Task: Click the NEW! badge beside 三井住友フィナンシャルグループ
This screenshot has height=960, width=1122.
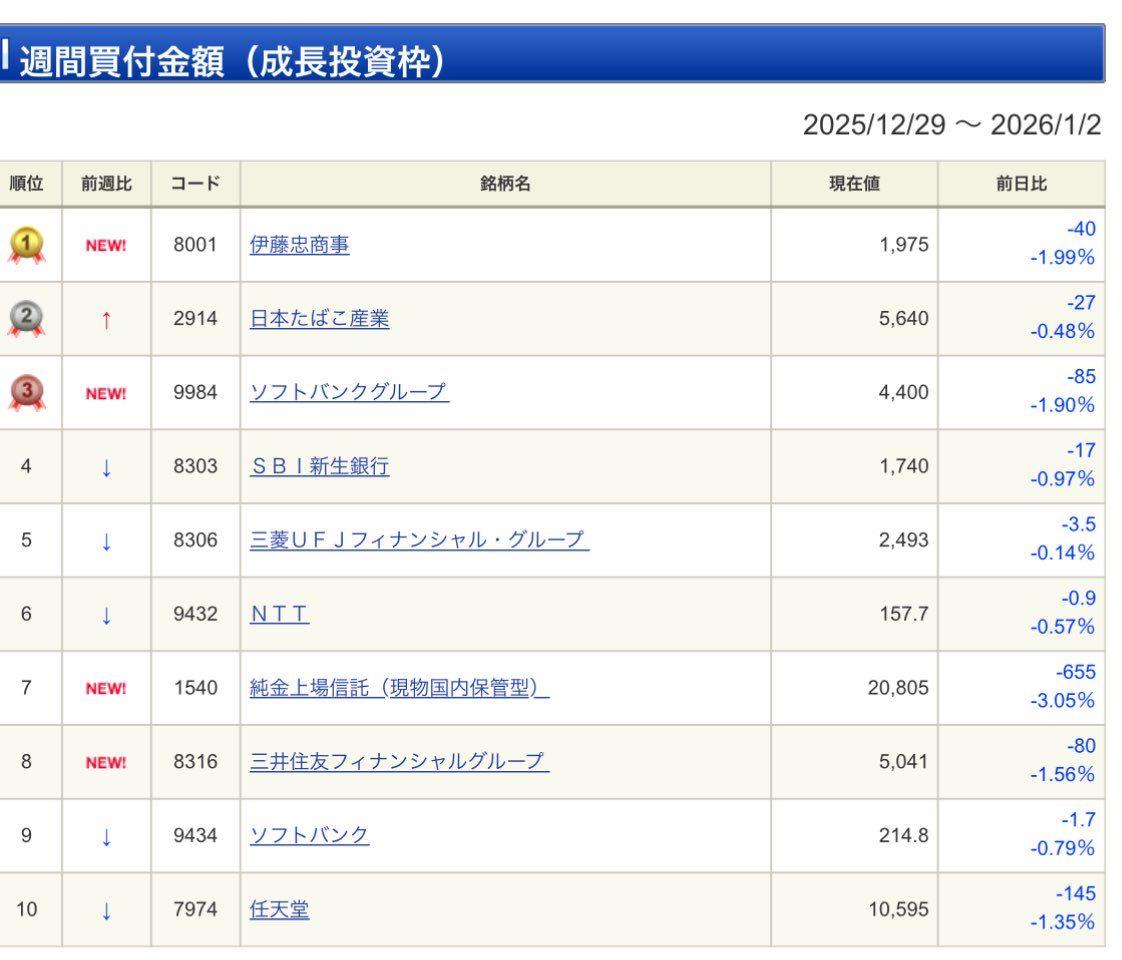Action: [x=107, y=762]
